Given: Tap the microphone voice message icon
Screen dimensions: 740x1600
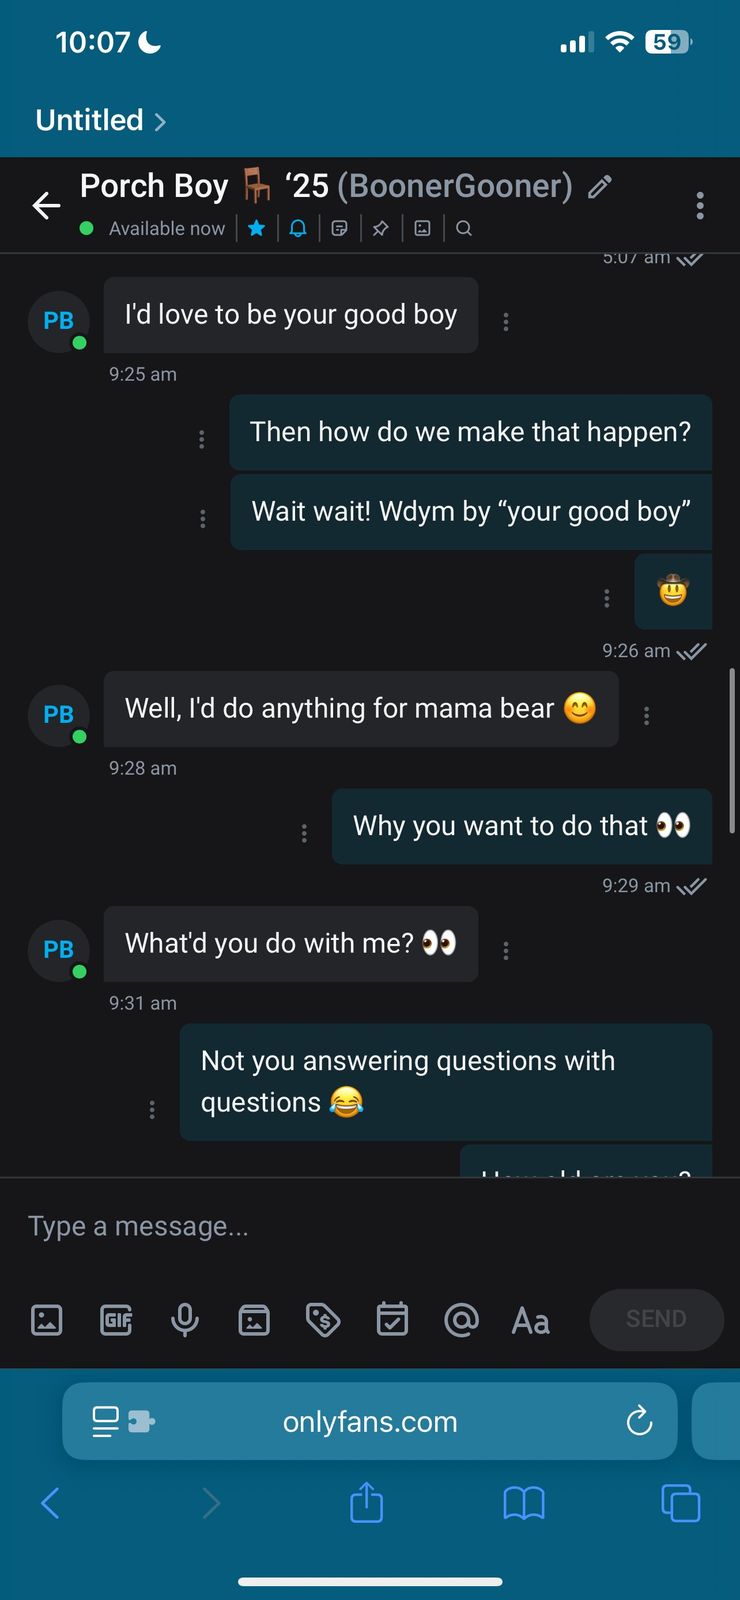Looking at the screenshot, I should click(x=185, y=1320).
